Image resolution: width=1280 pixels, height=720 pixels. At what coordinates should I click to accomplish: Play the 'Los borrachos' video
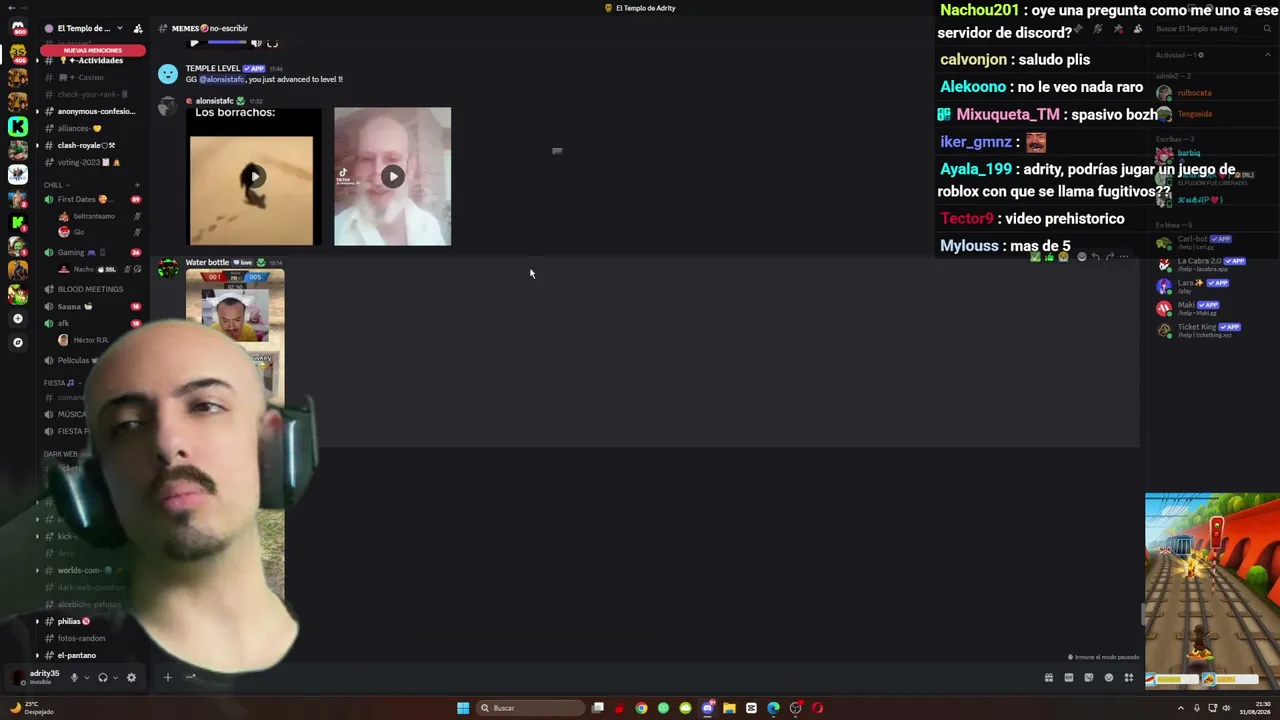pyautogui.click(x=254, y=177)
